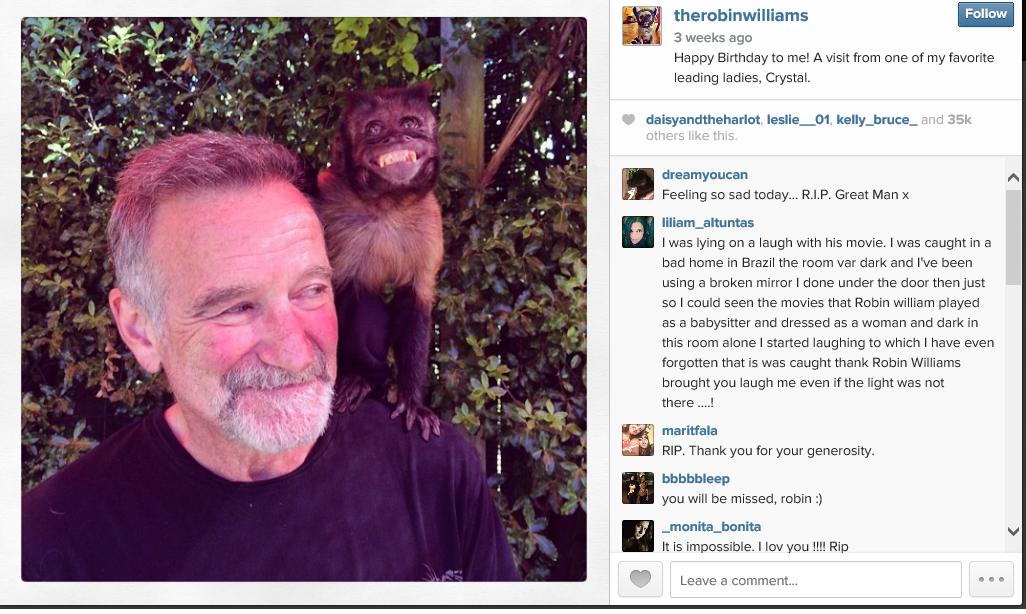The height and width of the screenshot is (614, 1026).
Task: Open leslie__01's profile link
Action: tap(798, 120)
